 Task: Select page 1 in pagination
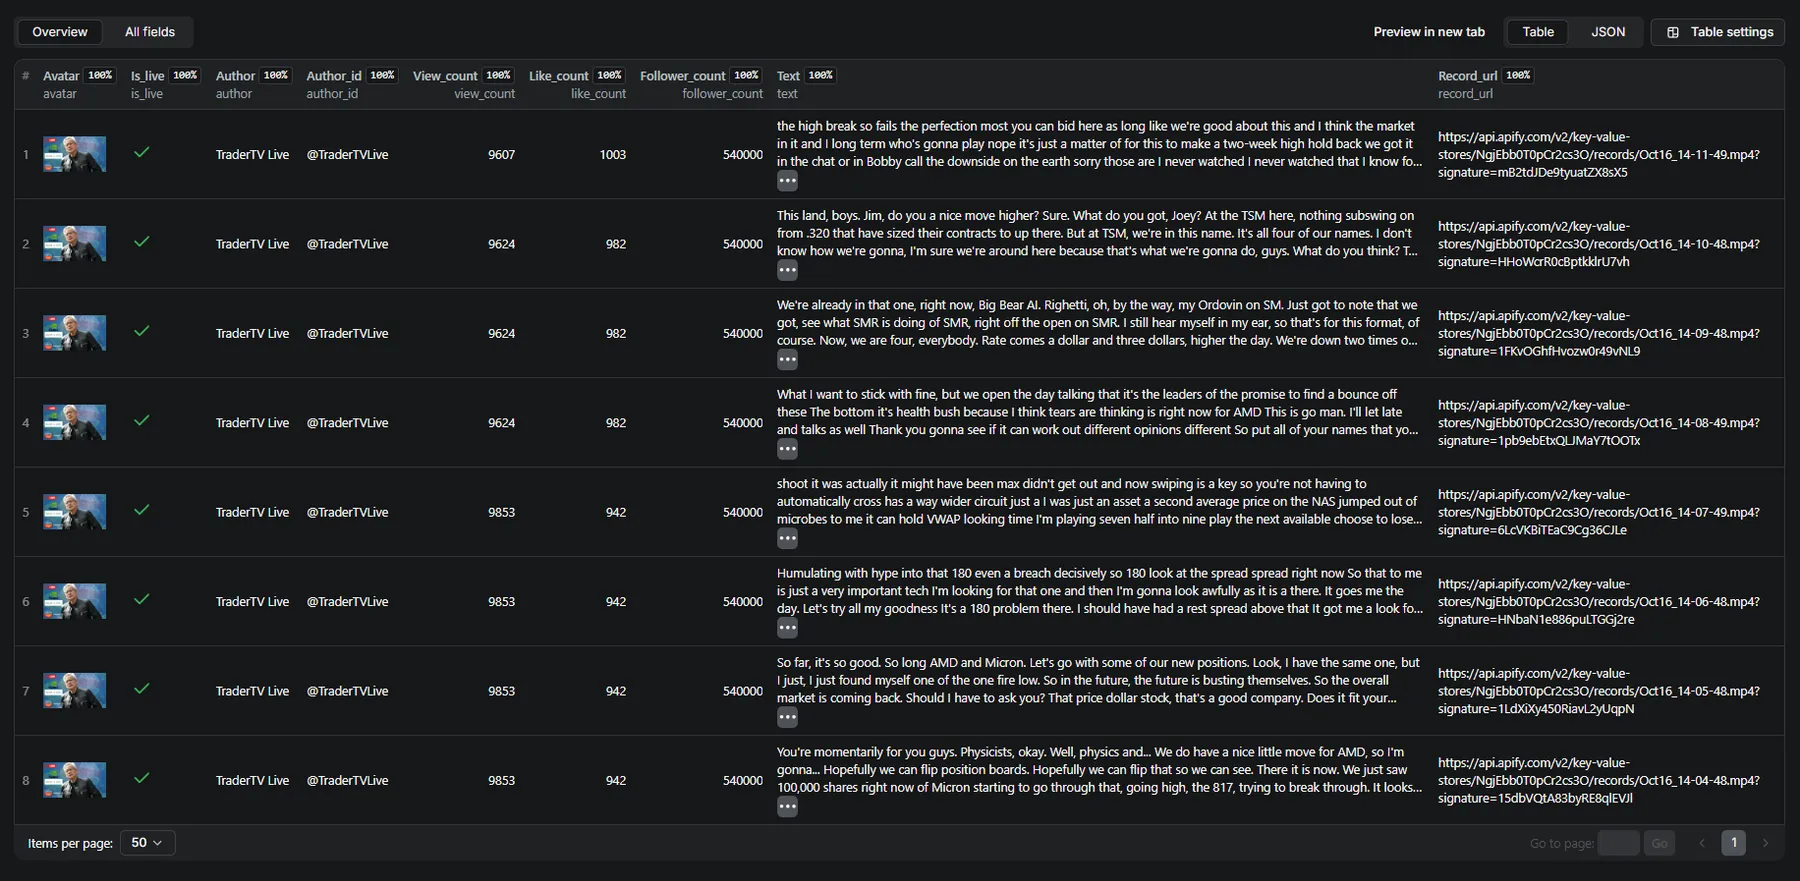click(x=1734, y=843)
